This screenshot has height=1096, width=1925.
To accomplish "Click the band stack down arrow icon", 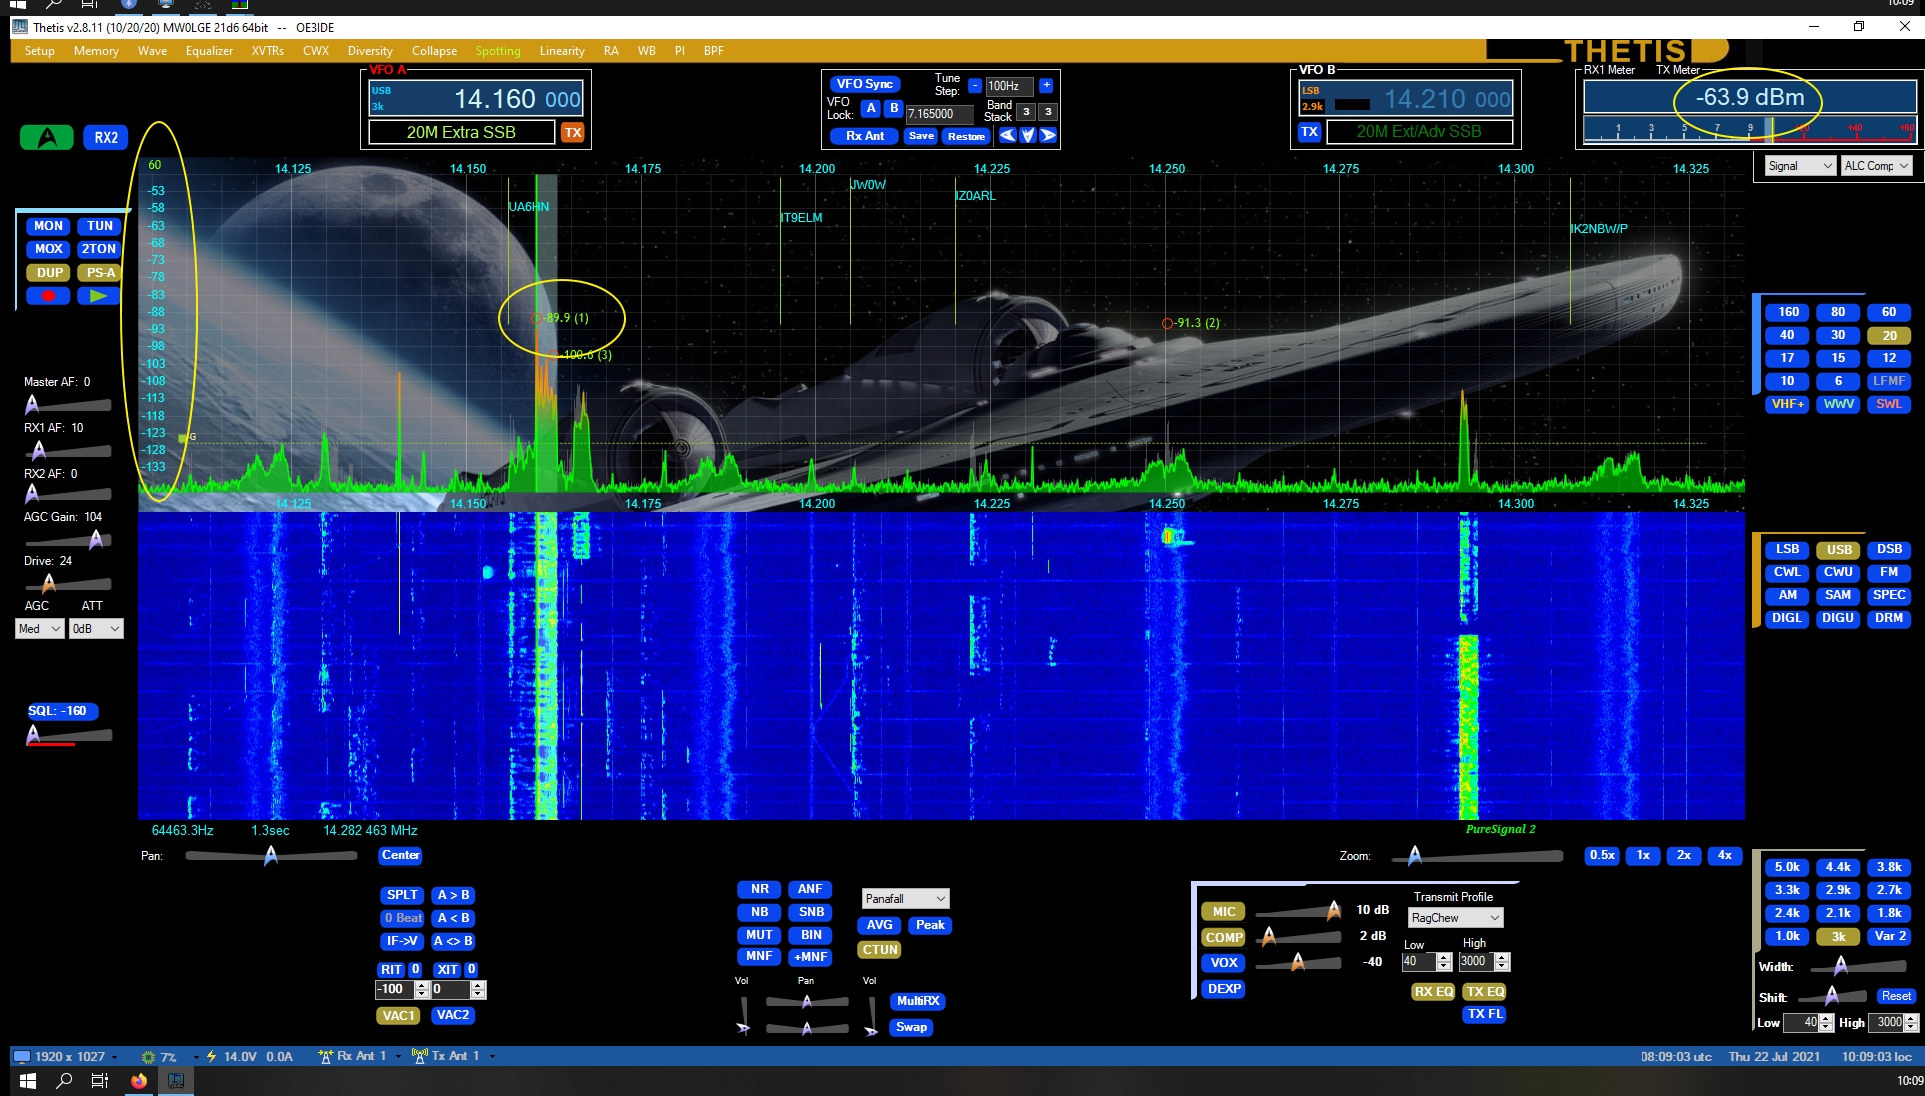I will [x=1027, y=135].
